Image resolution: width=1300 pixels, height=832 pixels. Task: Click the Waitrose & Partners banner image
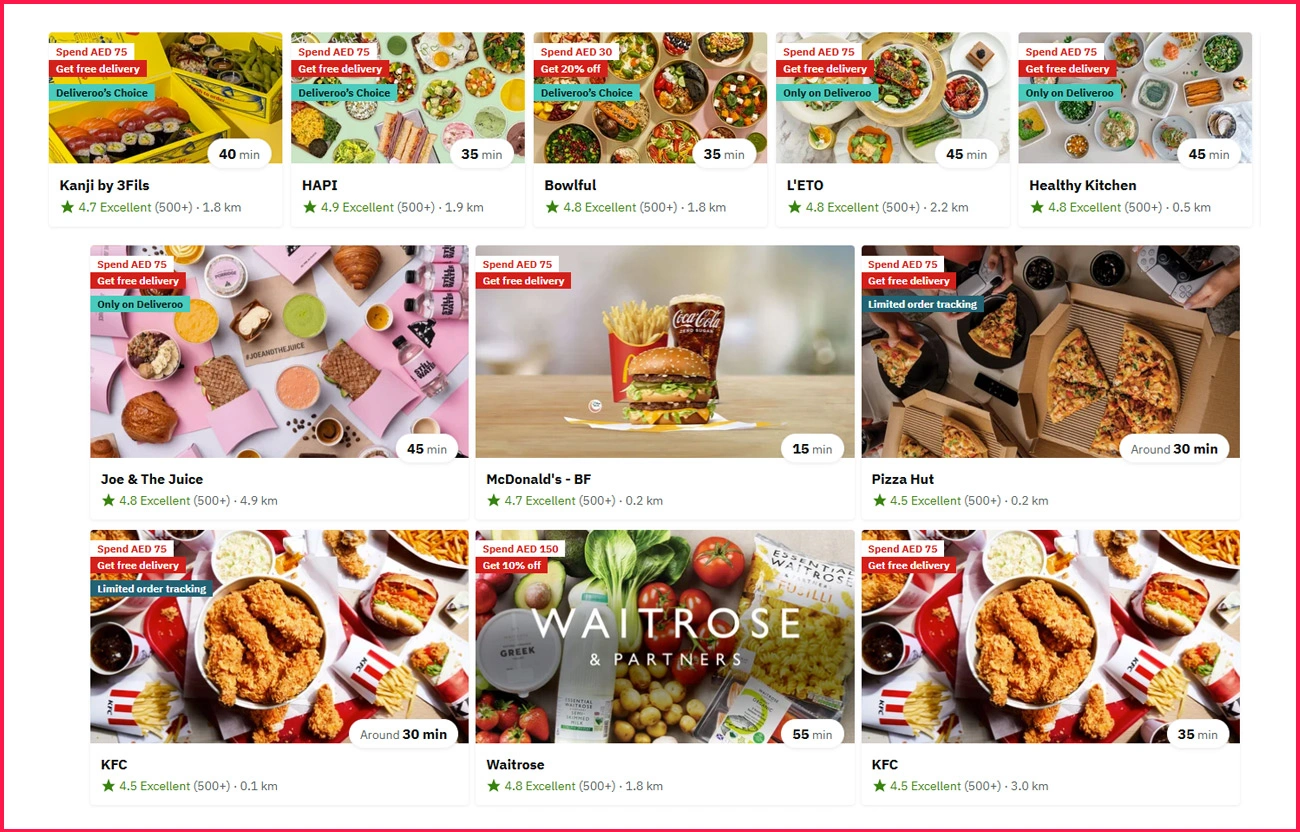tap(665, 637)
